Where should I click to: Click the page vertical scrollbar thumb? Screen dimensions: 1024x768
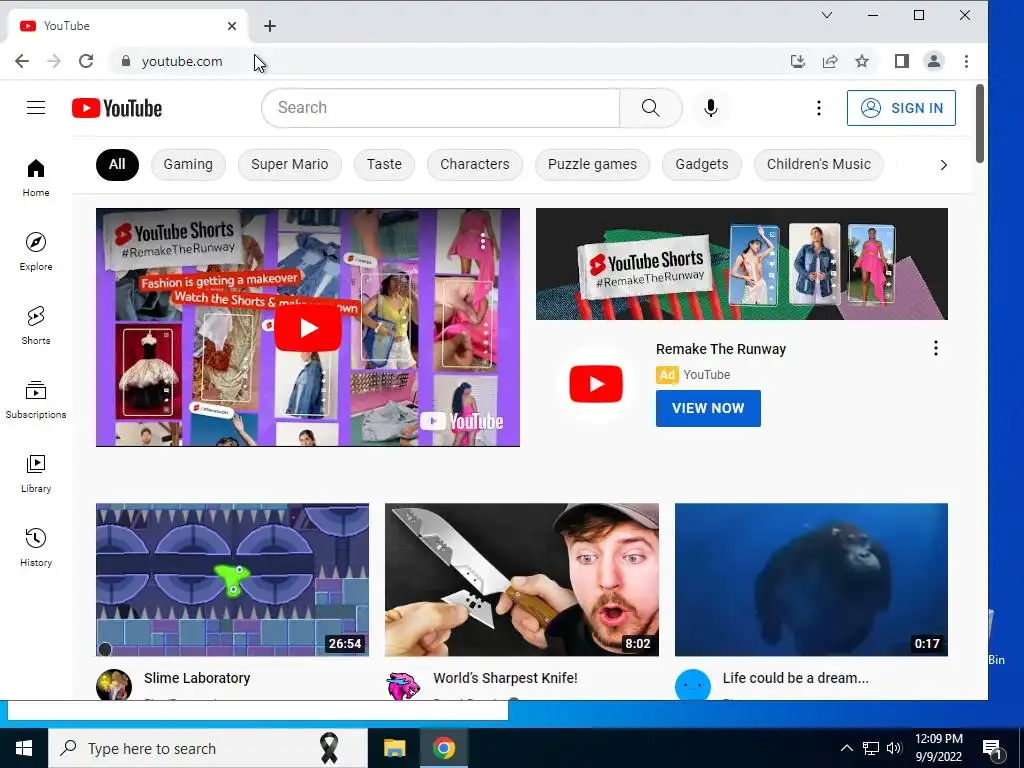[x=980, y=123]
